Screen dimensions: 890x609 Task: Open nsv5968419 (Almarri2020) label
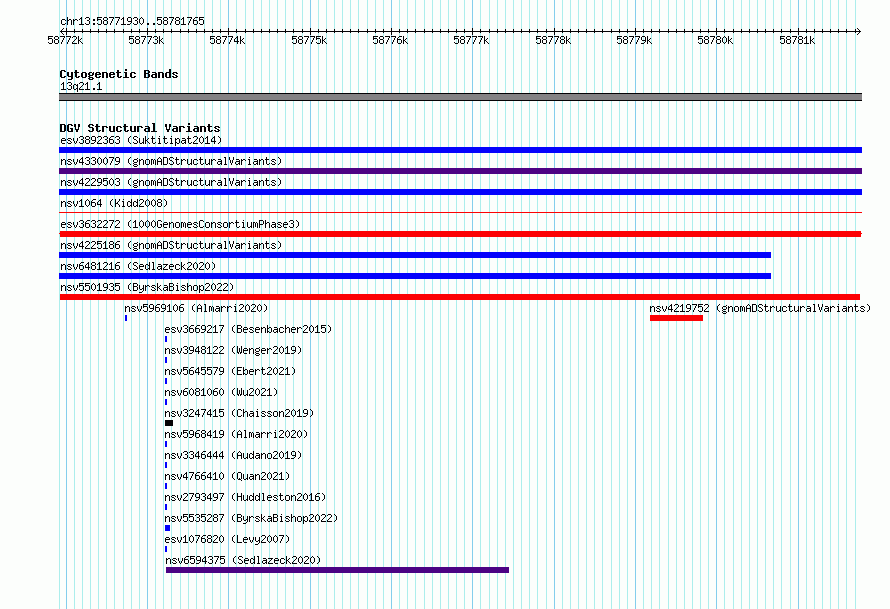(x=236, y=434)
